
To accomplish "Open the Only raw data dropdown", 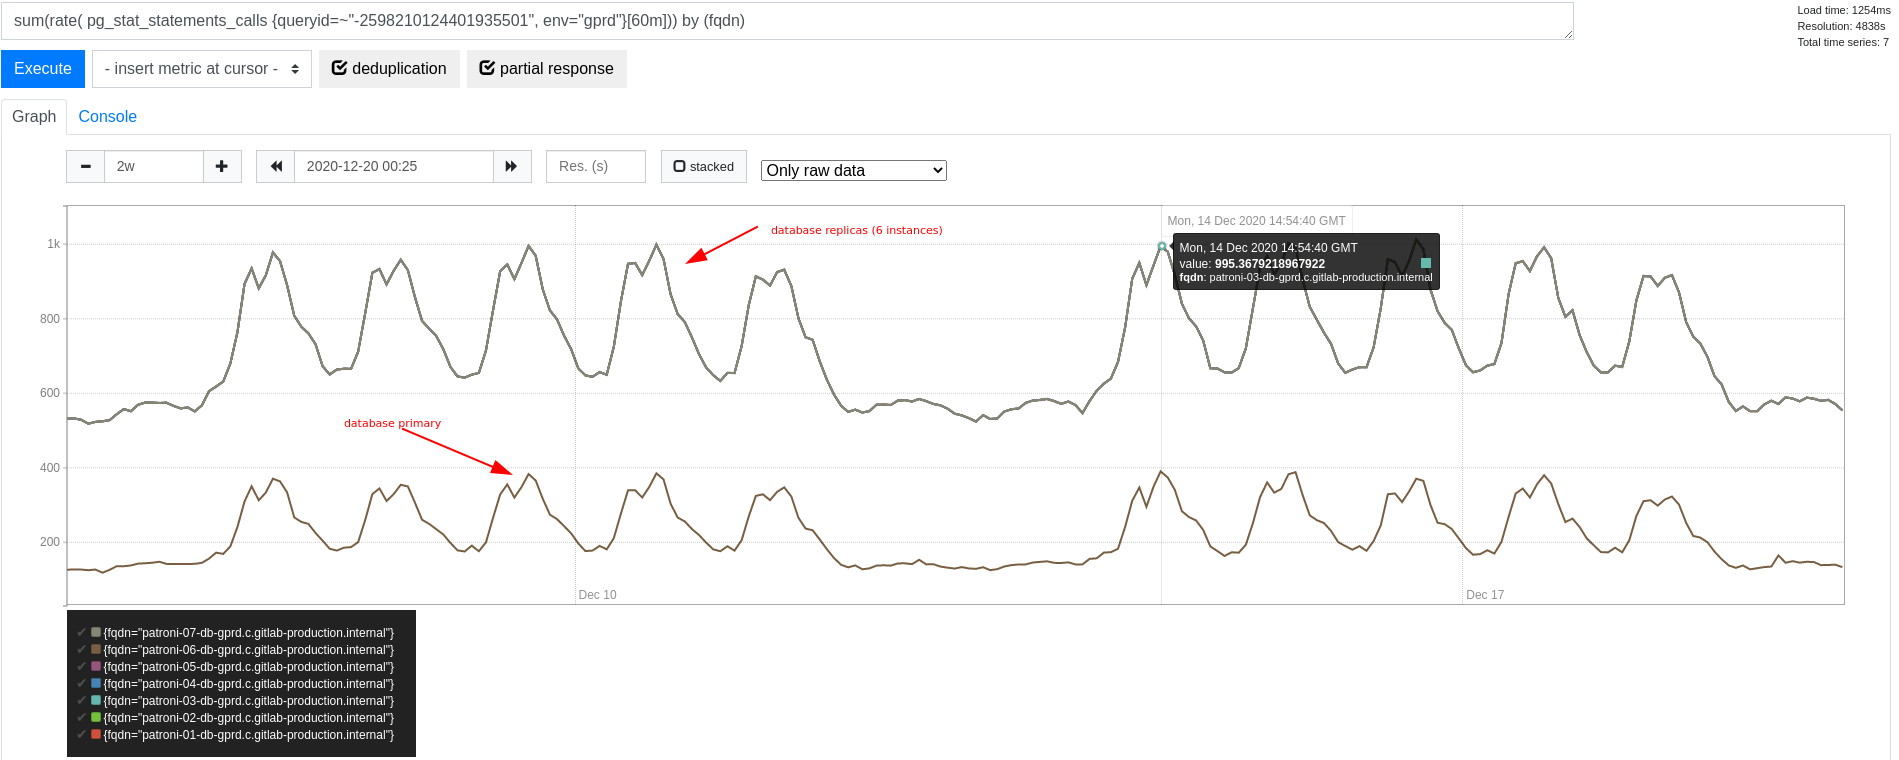I will [x=853, y=170].
